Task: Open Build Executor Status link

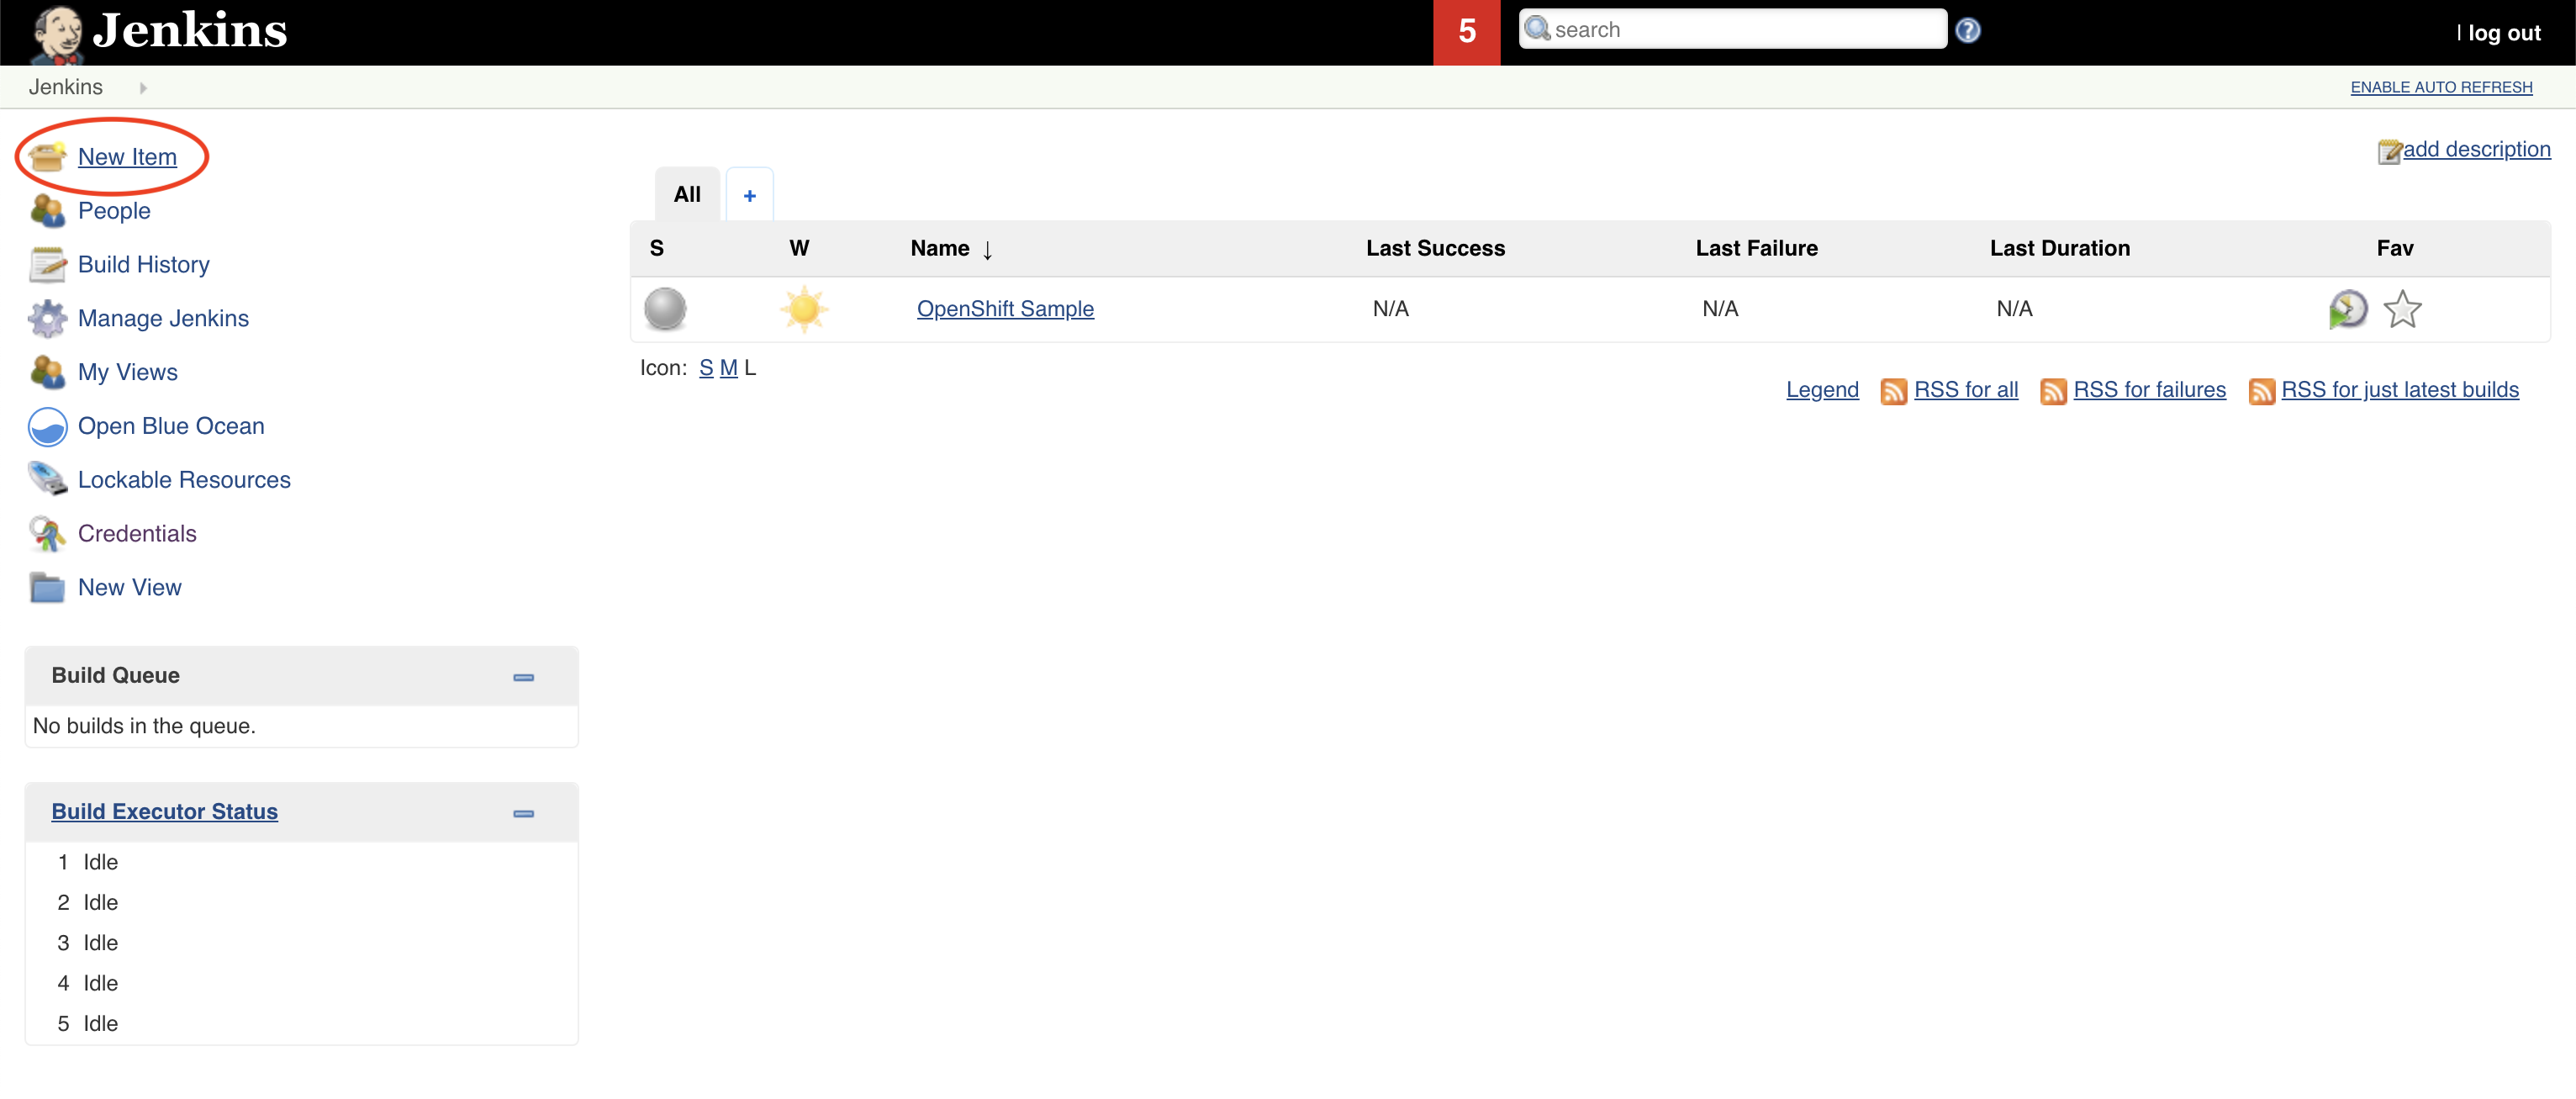Action: (165, 812)
